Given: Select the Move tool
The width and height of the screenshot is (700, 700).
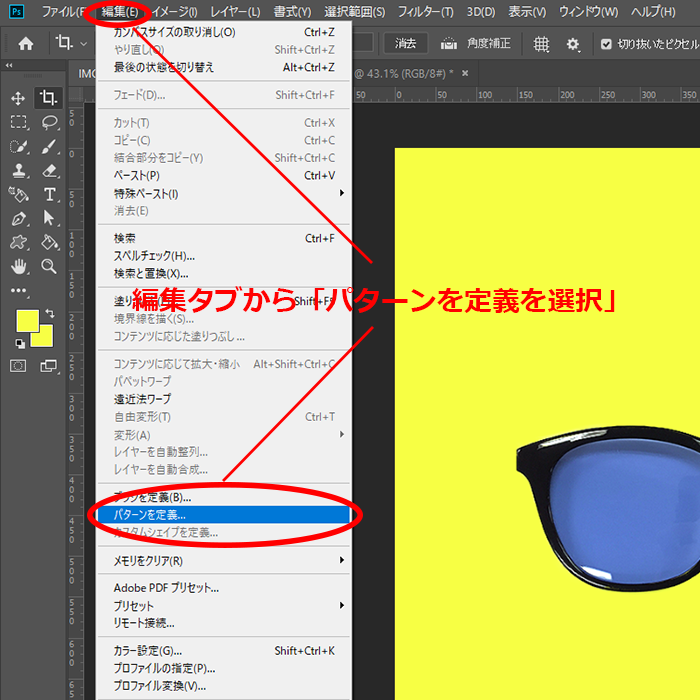Looking at the screenshot, I should (x=18, y=98).
